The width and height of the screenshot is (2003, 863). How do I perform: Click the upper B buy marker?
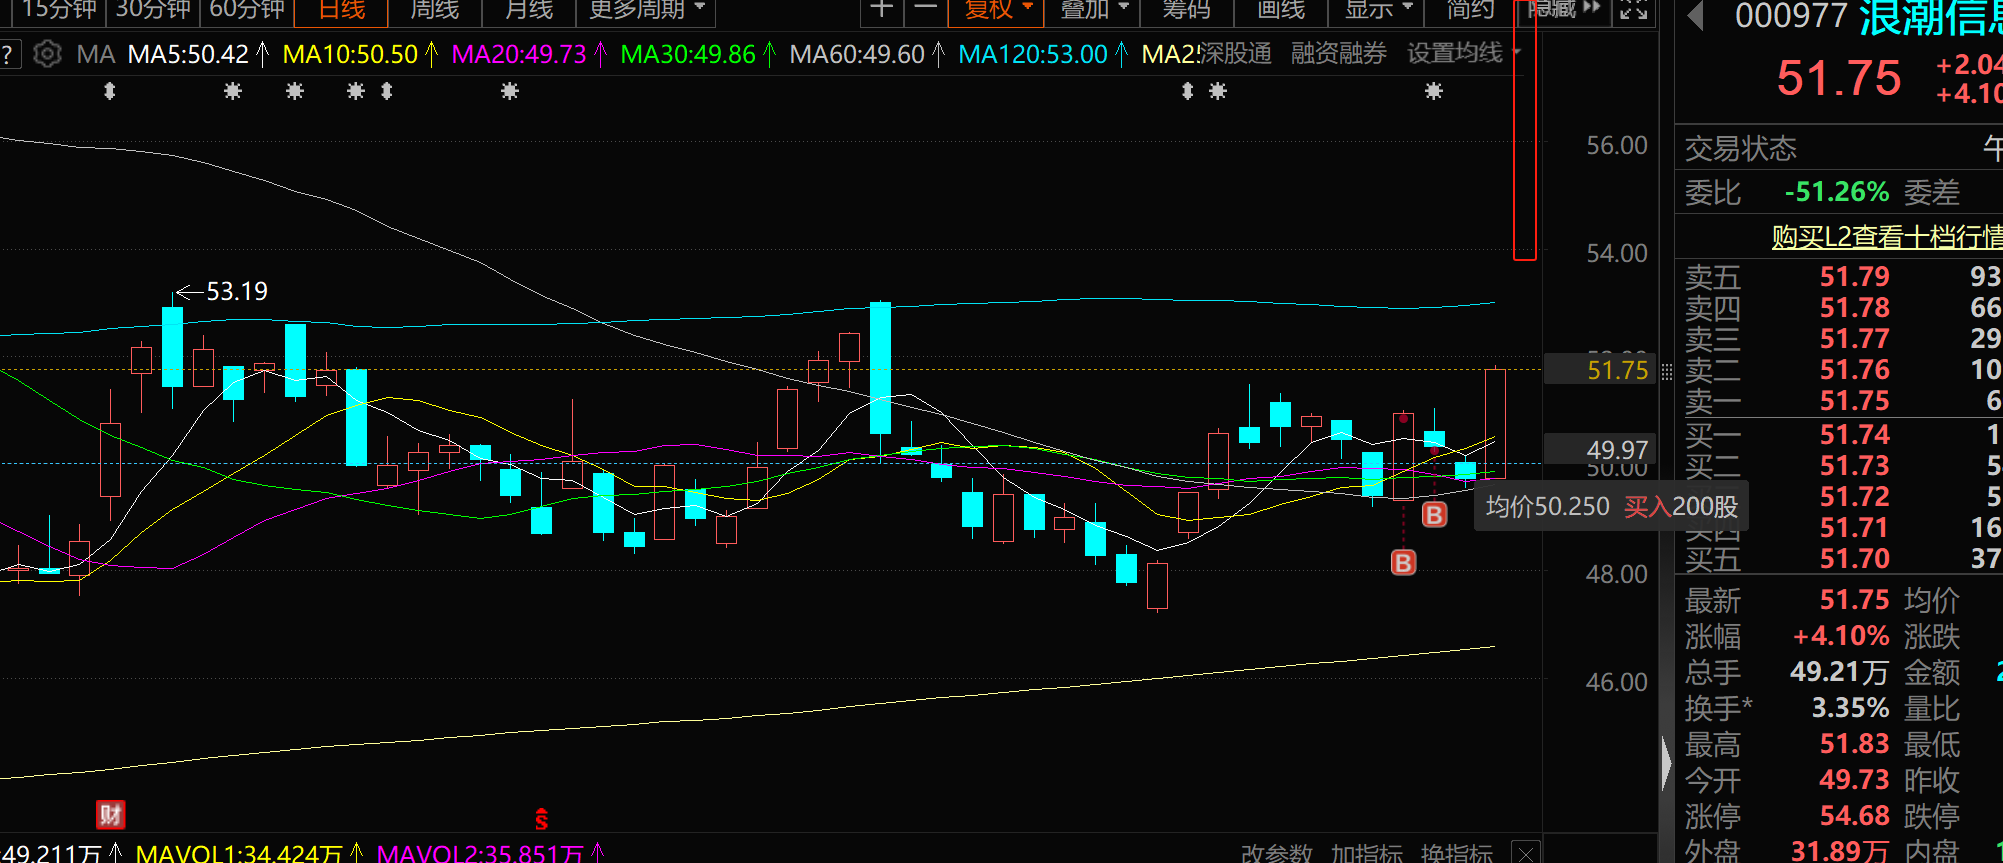[x=1434, y=514]
